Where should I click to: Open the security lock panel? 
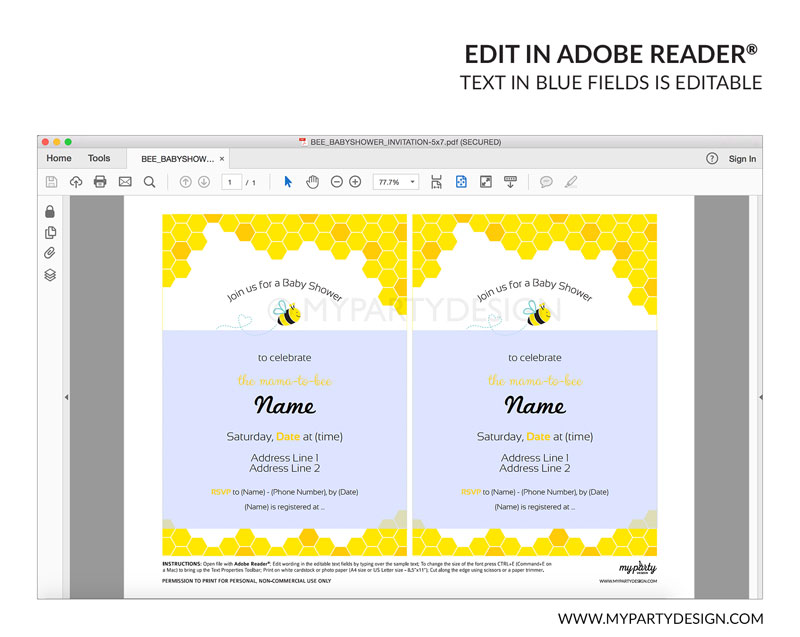point(50,211)
